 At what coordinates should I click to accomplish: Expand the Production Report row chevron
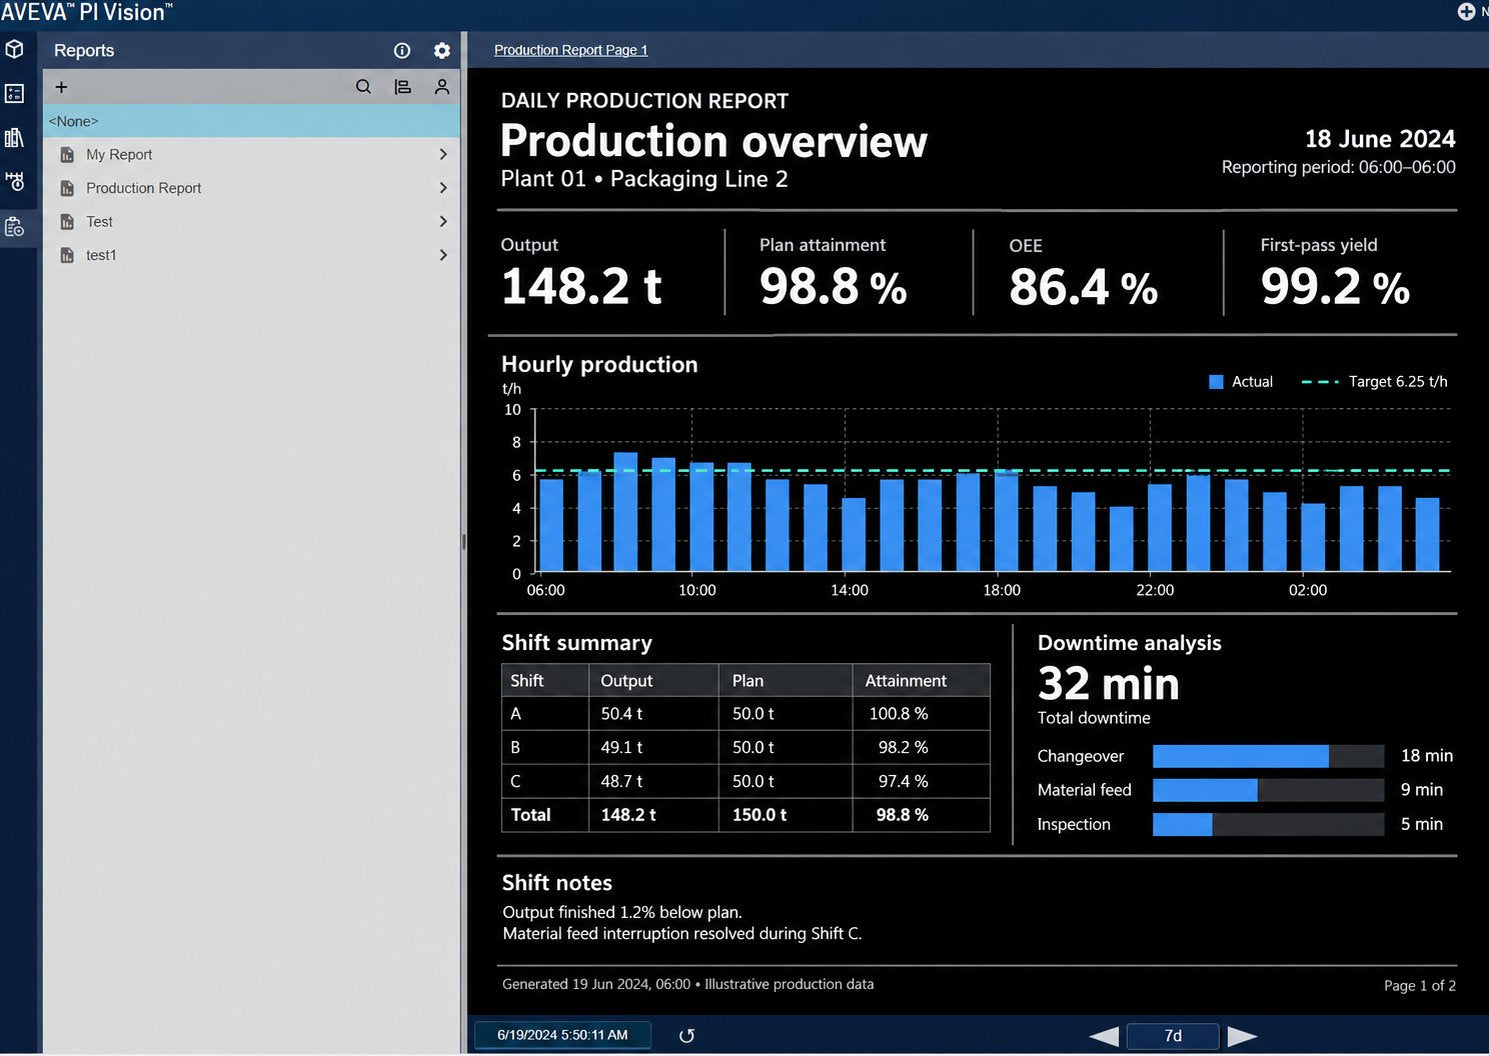pos(443,188)
